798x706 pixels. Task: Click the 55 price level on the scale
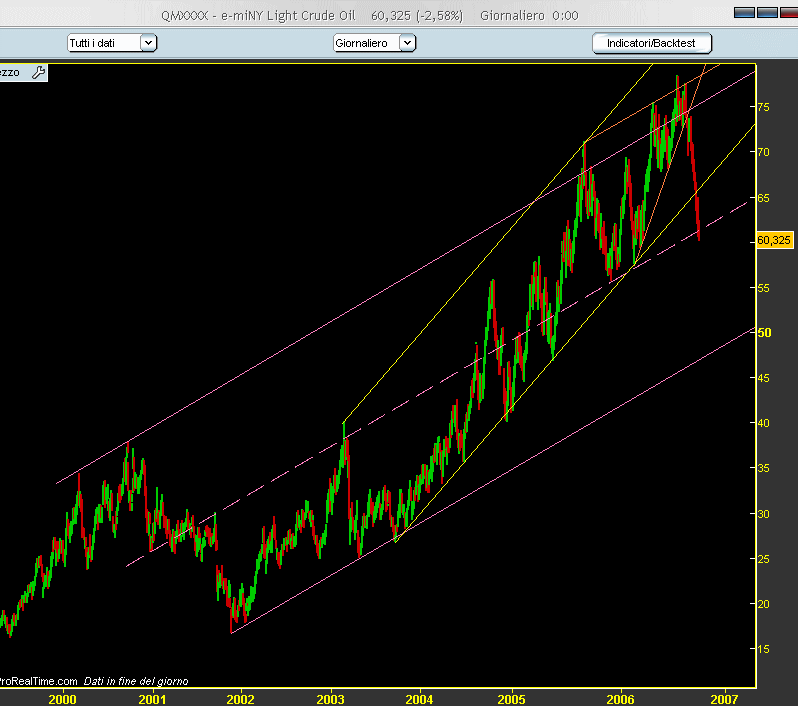763,288
